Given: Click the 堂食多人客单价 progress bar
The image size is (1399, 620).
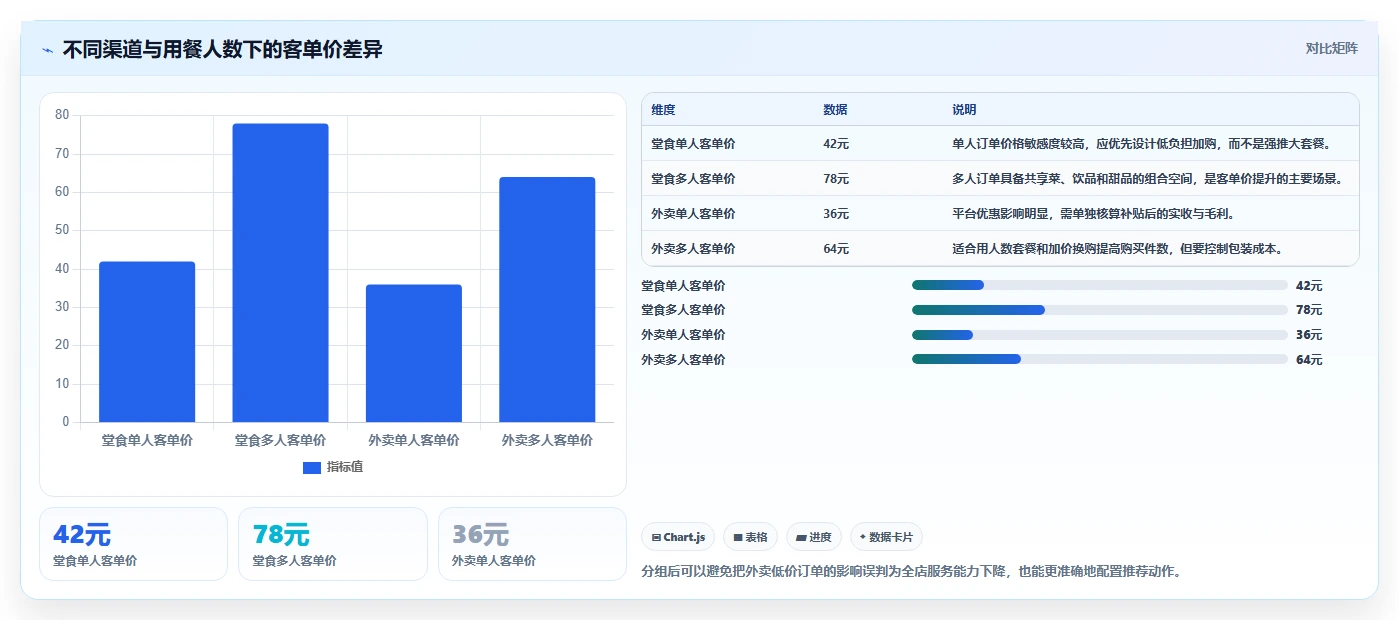Looking at the screenshot, I should [1100, 310].
